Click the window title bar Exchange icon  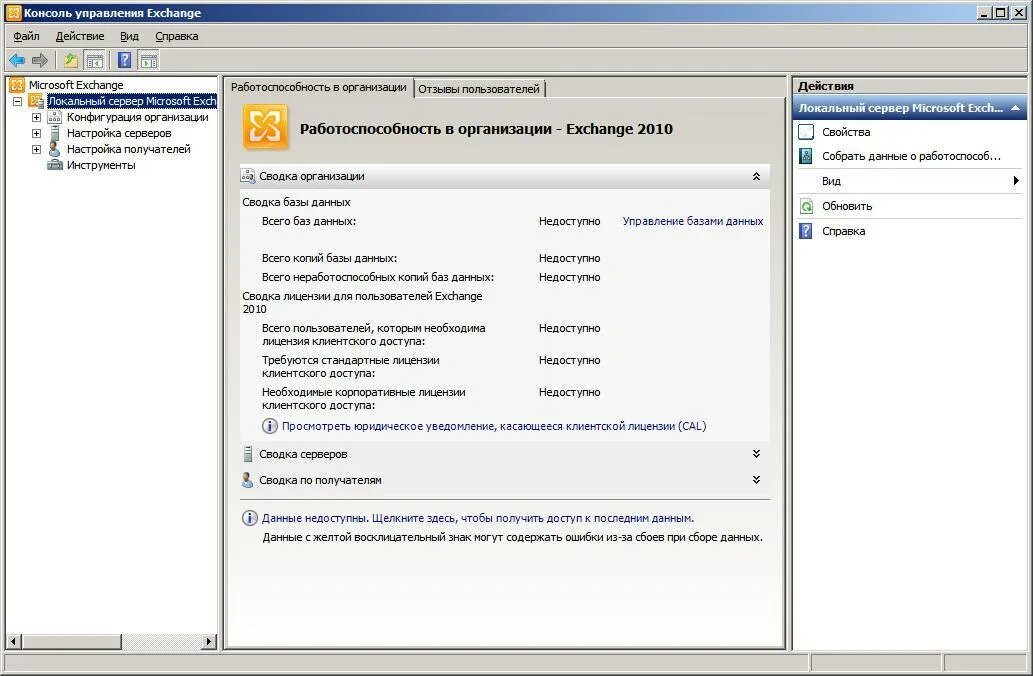[13, 13]
